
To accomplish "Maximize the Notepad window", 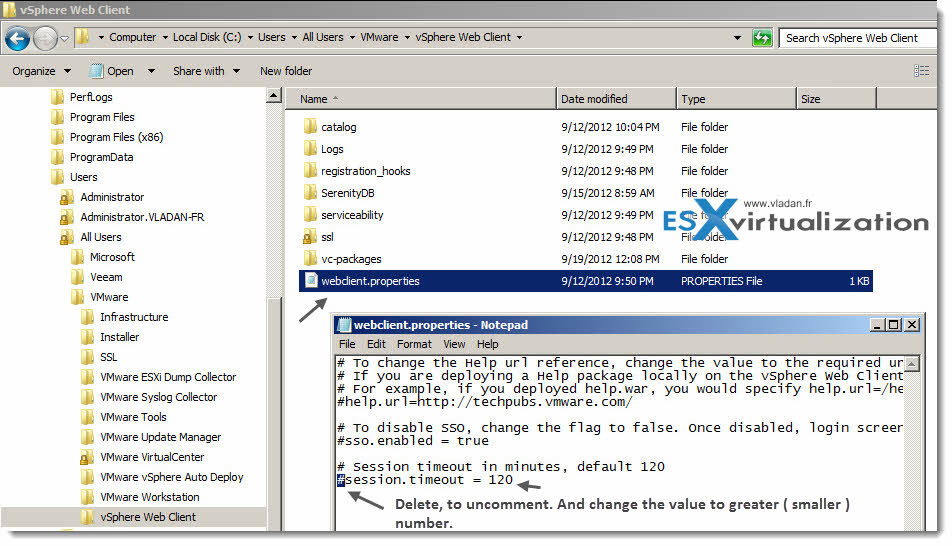I will (894, 325).
